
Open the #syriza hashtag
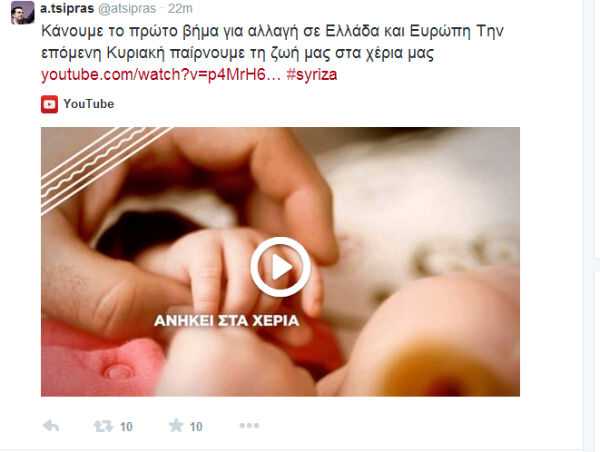311,75
